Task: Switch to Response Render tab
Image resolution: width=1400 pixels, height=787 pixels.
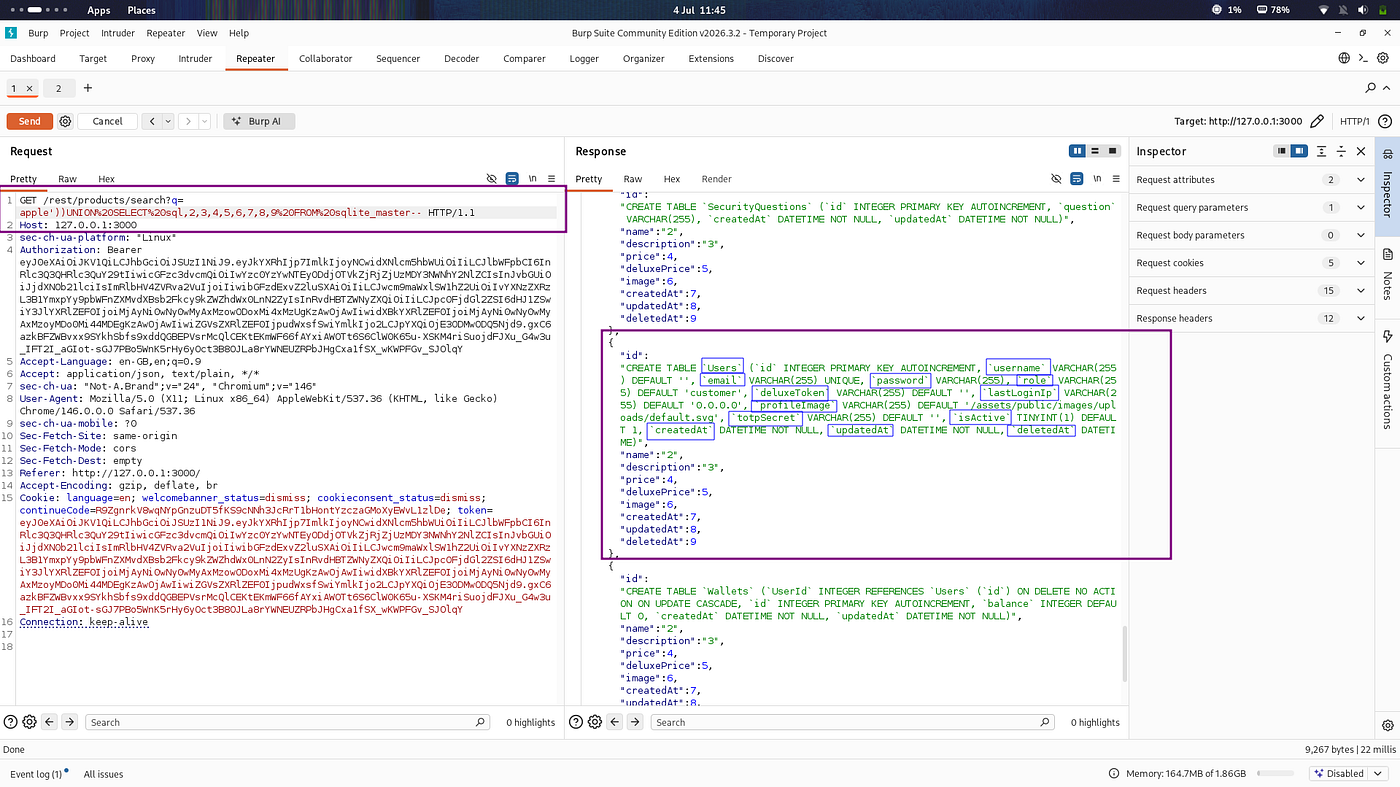Action: coord(716,179)
